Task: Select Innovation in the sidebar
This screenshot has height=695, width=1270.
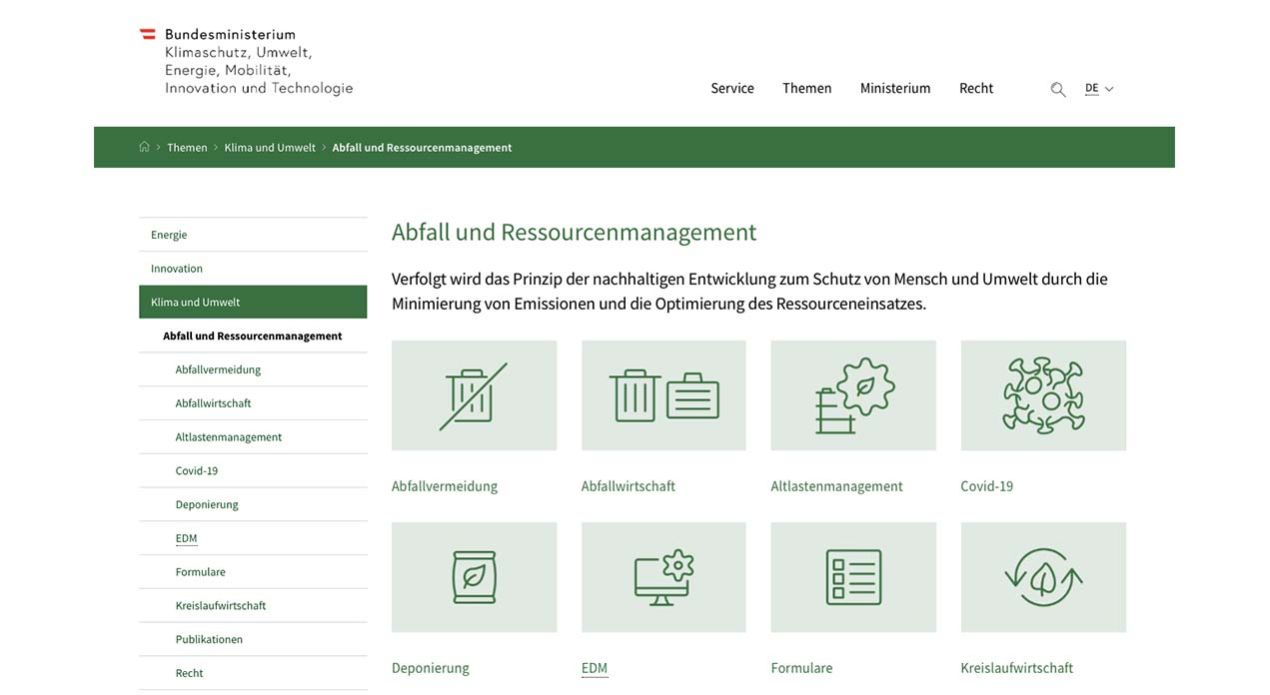Action: (253, 268)
